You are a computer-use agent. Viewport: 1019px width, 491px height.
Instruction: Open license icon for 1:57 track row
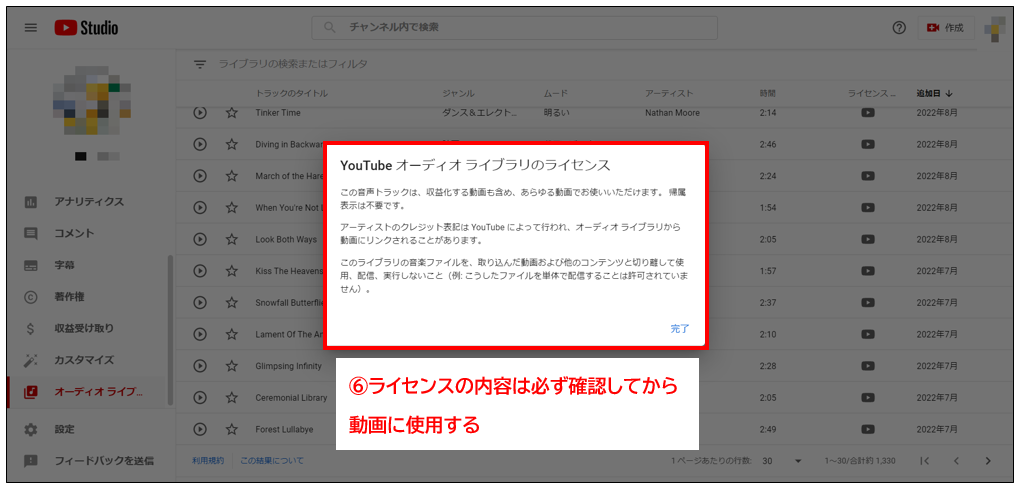867,271
